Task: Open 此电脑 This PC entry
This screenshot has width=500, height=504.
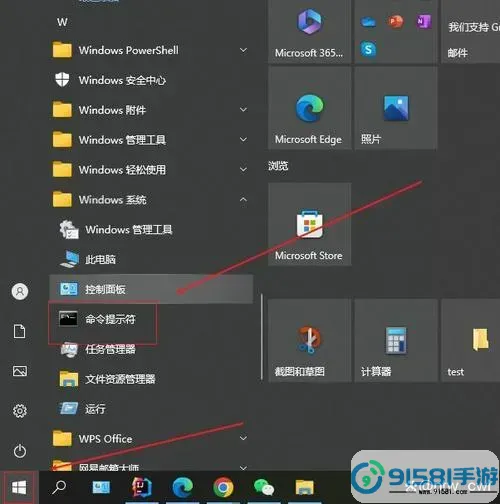Action: [x=151, y=259]
